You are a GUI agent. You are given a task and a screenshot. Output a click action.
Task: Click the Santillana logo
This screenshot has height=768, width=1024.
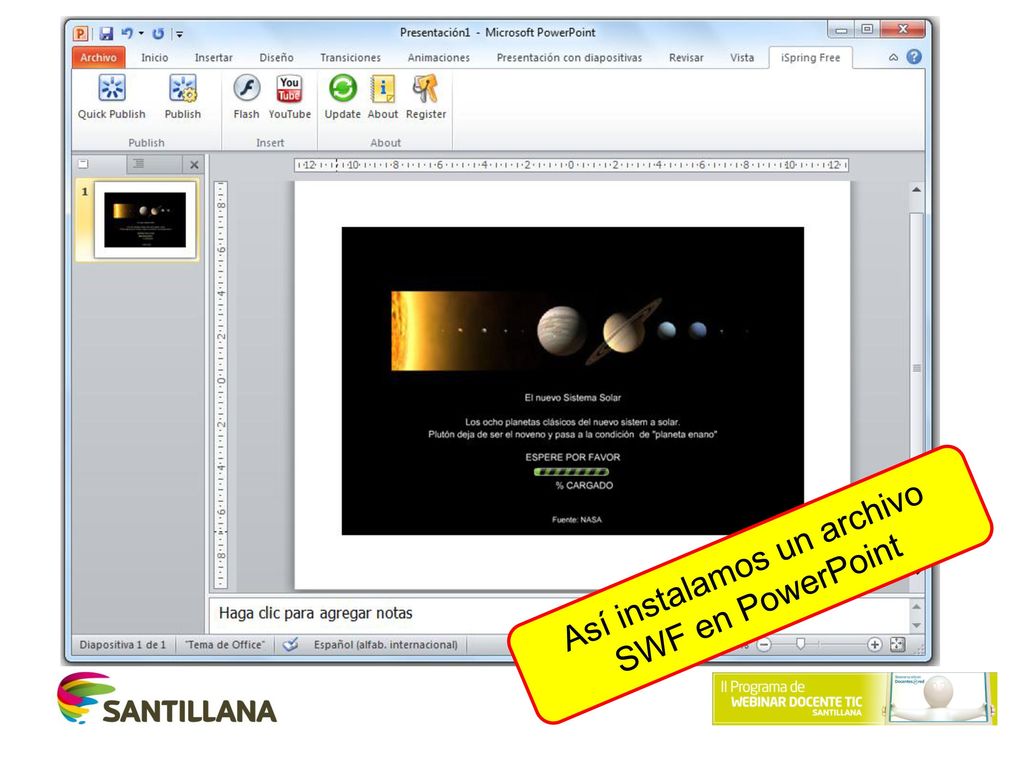[167, 699]
